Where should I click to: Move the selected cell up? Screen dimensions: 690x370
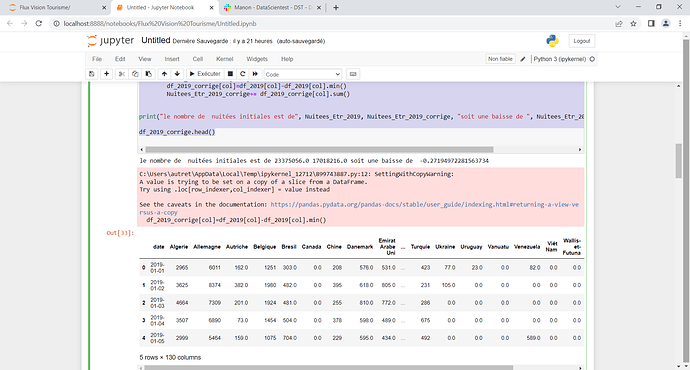(x=164, y=74)
